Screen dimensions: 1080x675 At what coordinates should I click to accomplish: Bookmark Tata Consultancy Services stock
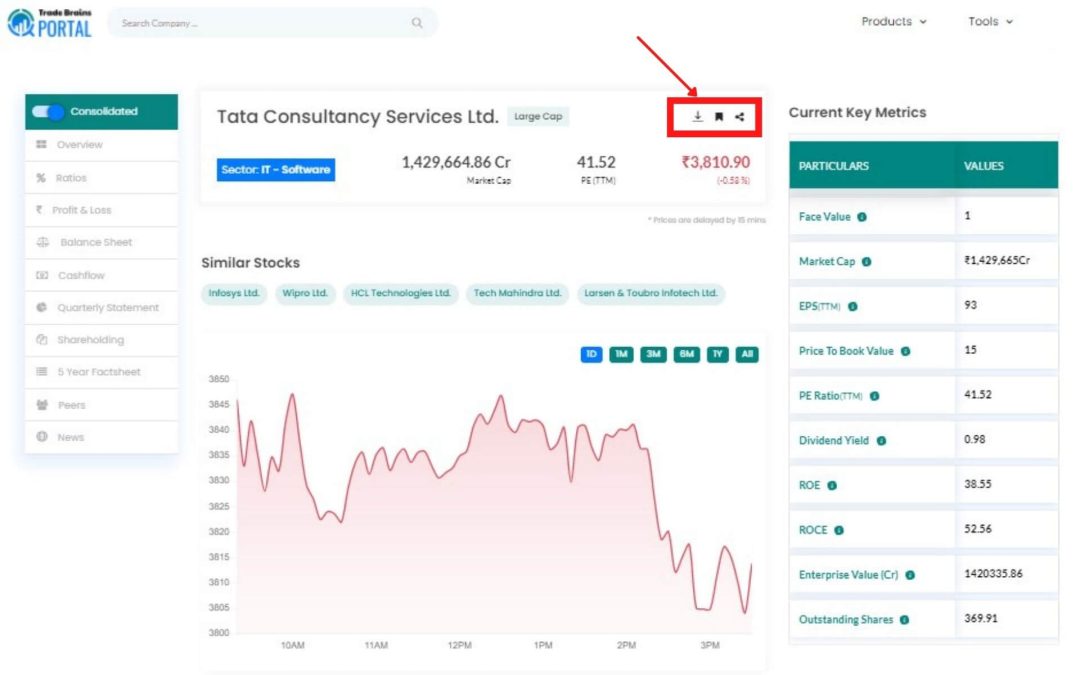(718, 116)
